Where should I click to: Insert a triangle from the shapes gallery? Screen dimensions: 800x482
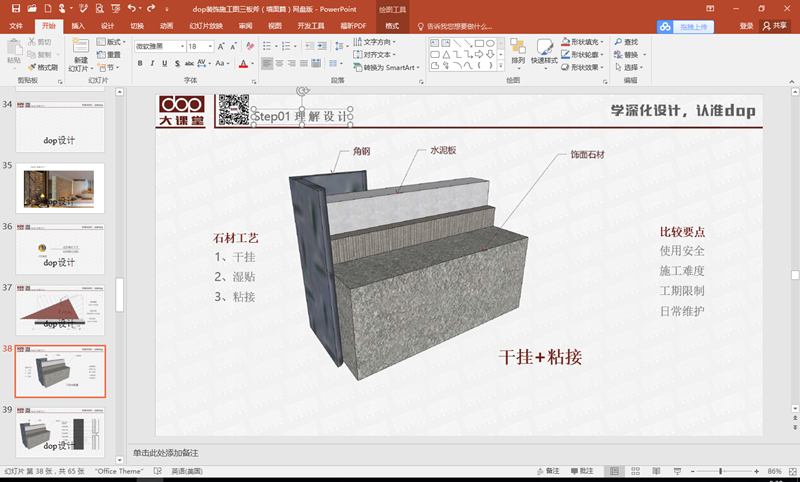(446, 54)
